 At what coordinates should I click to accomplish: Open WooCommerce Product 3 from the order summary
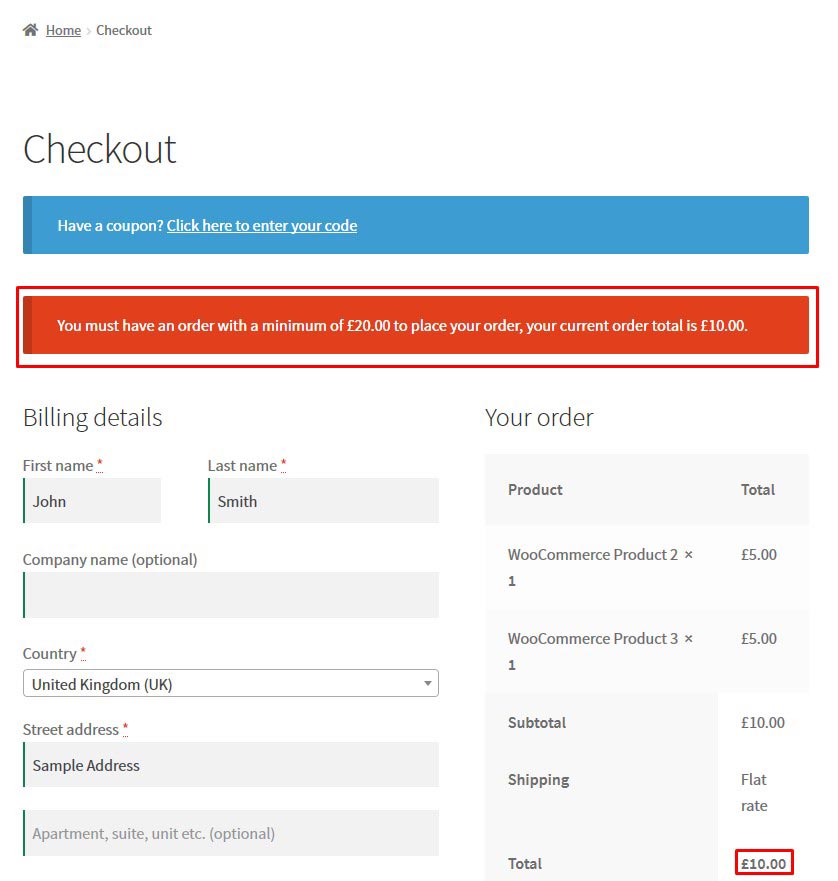(x=589, y=638)
